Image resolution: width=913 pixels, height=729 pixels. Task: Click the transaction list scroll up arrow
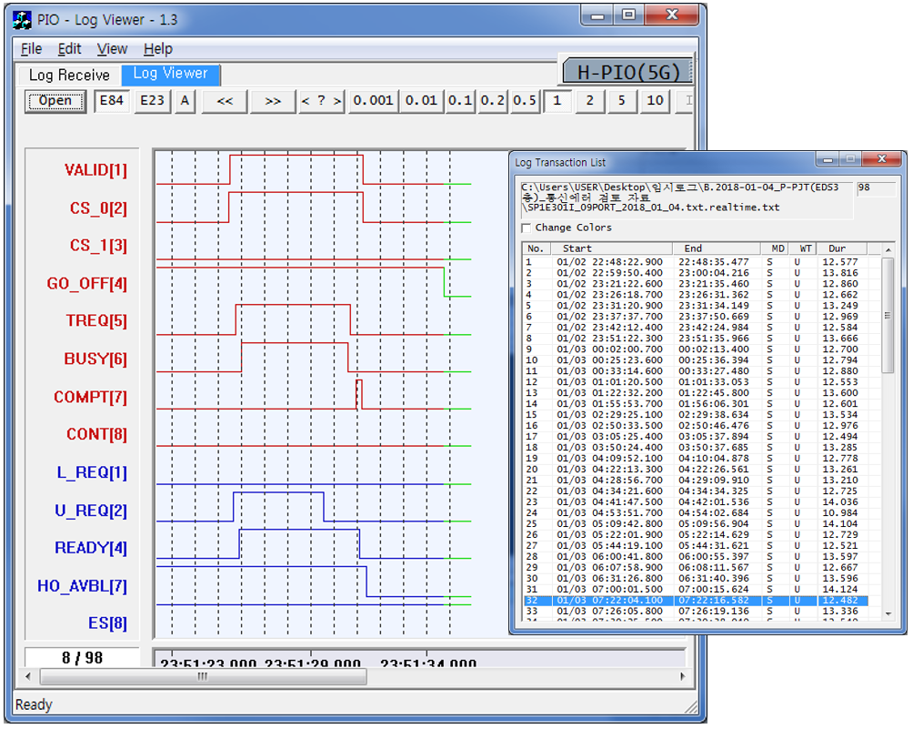pyautogui.click(x=887, y=249)
